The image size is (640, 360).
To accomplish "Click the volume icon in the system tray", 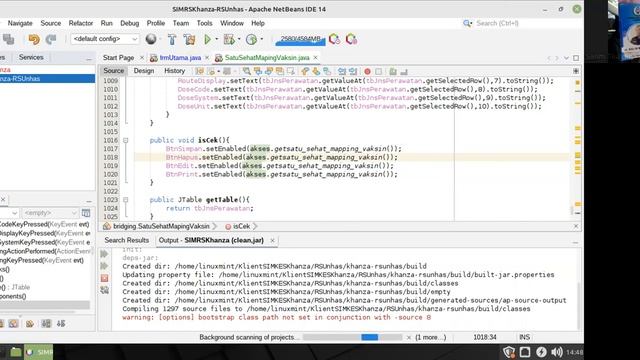I will point(557,352).
